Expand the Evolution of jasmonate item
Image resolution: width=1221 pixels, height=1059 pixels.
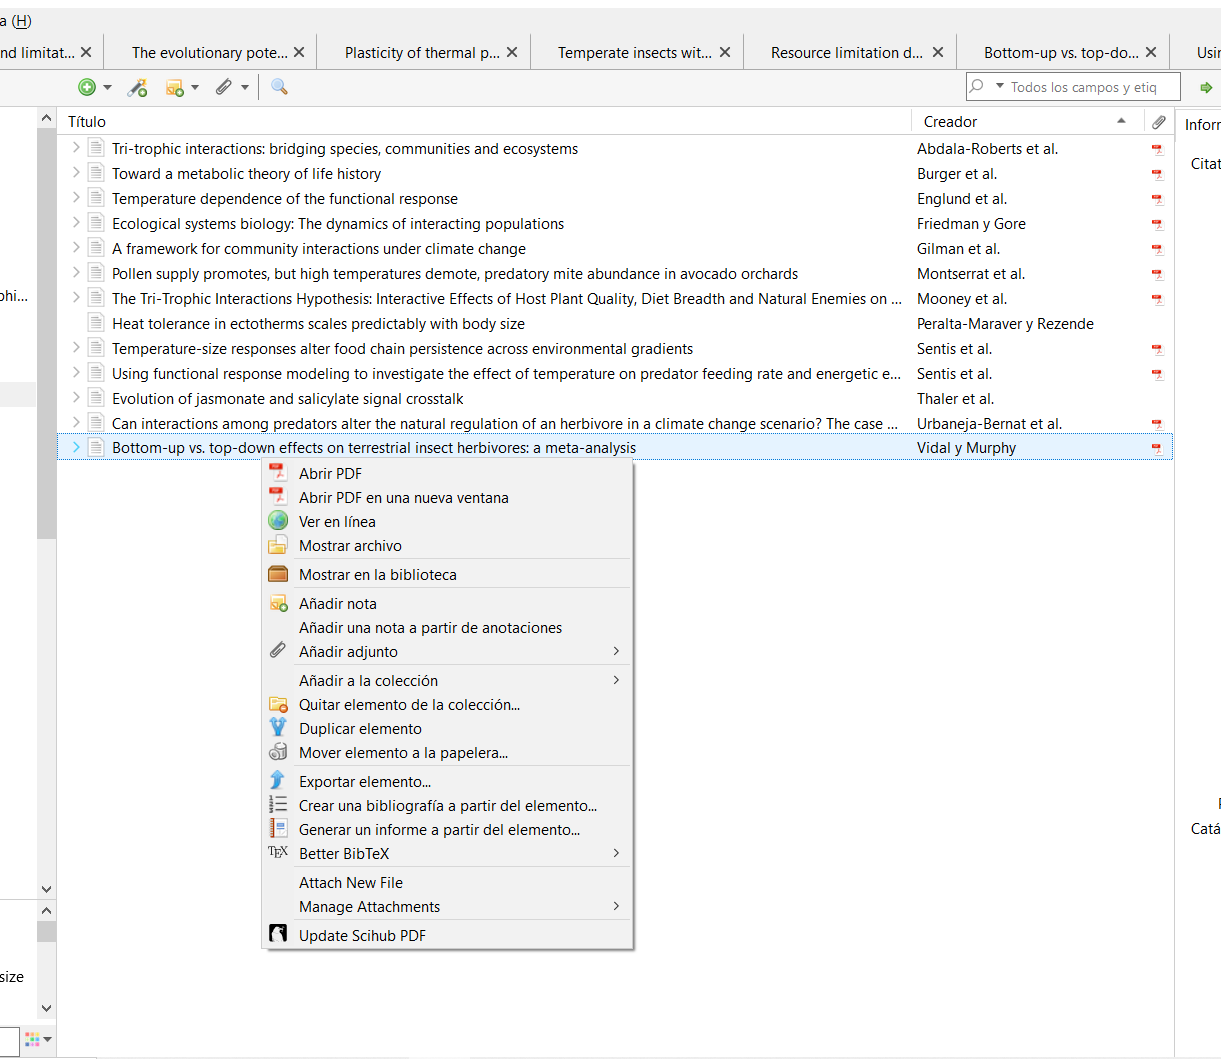(x=76, y=398)
